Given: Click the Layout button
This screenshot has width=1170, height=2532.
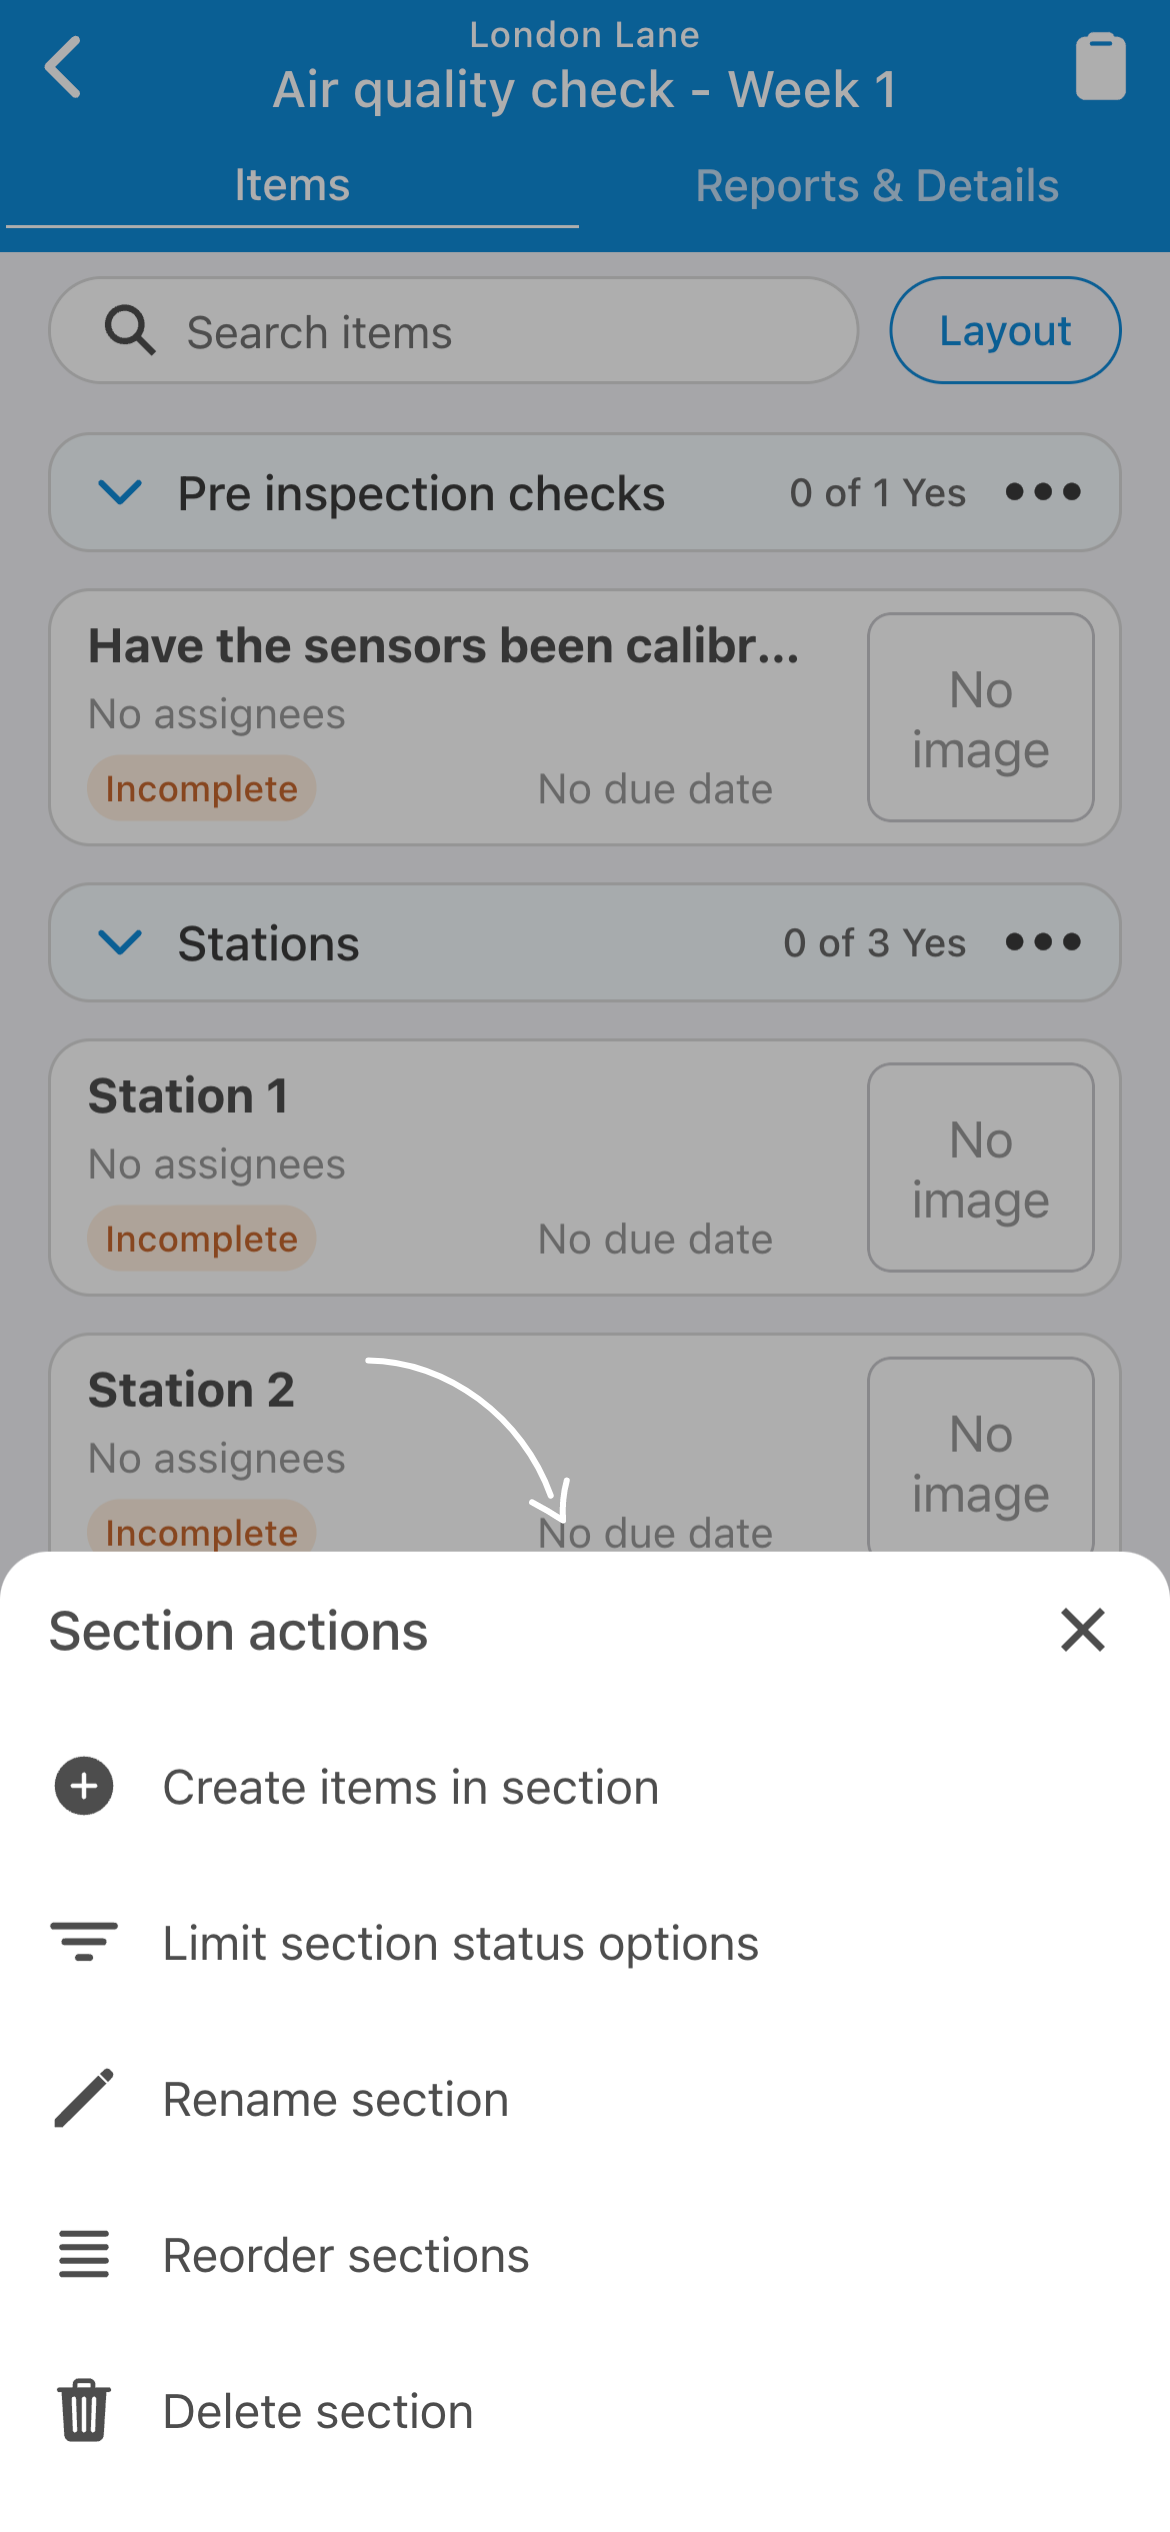Looking at the screenshot, I should [x=1005, y=330].
